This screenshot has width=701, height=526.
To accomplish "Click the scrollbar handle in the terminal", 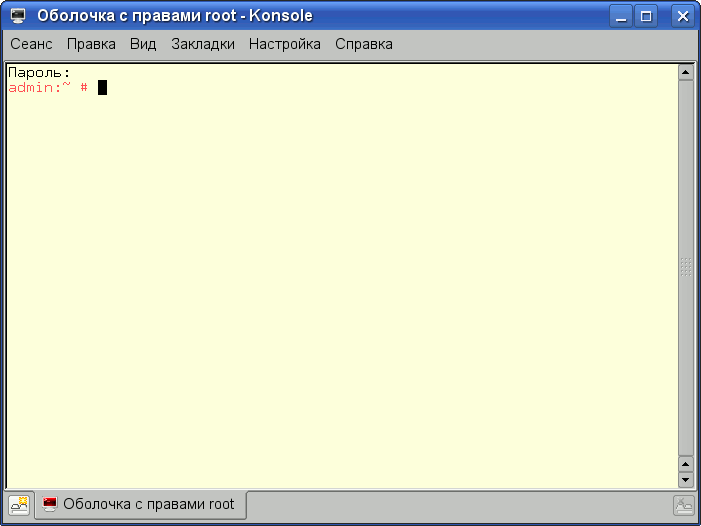I will 685,268.
